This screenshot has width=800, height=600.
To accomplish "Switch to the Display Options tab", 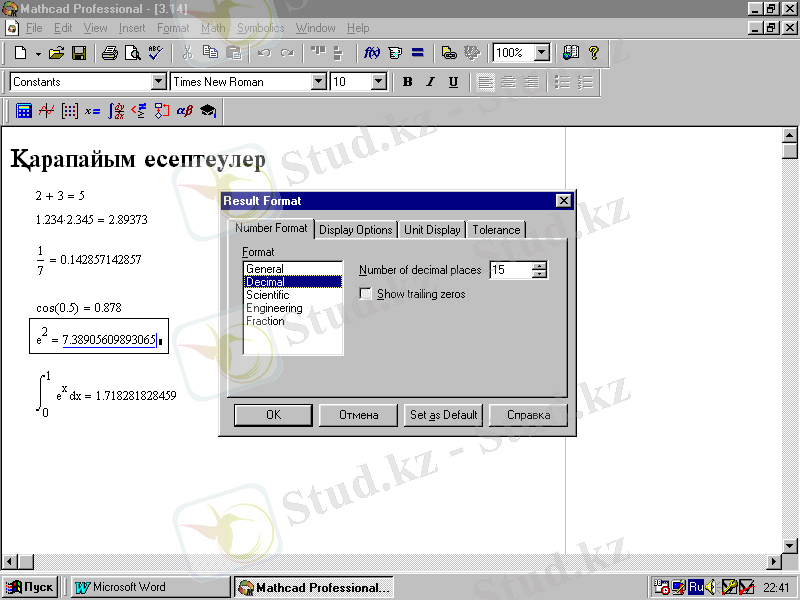I will pyautogui.click(x=356, y=230).
